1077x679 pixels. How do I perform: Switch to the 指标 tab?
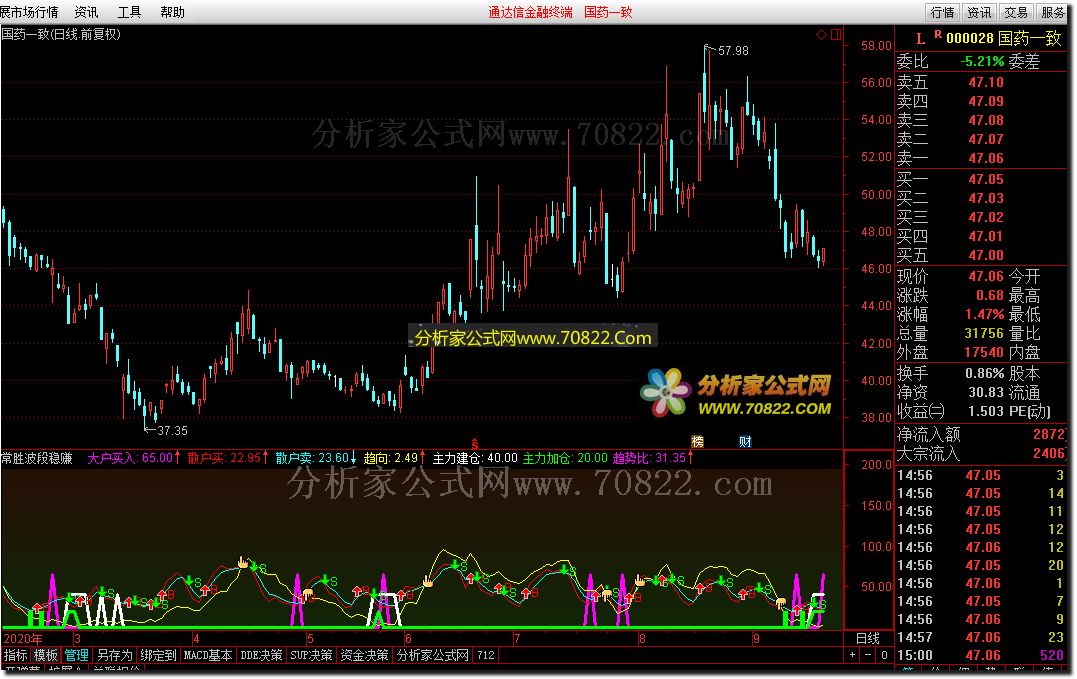pos(15,655)
